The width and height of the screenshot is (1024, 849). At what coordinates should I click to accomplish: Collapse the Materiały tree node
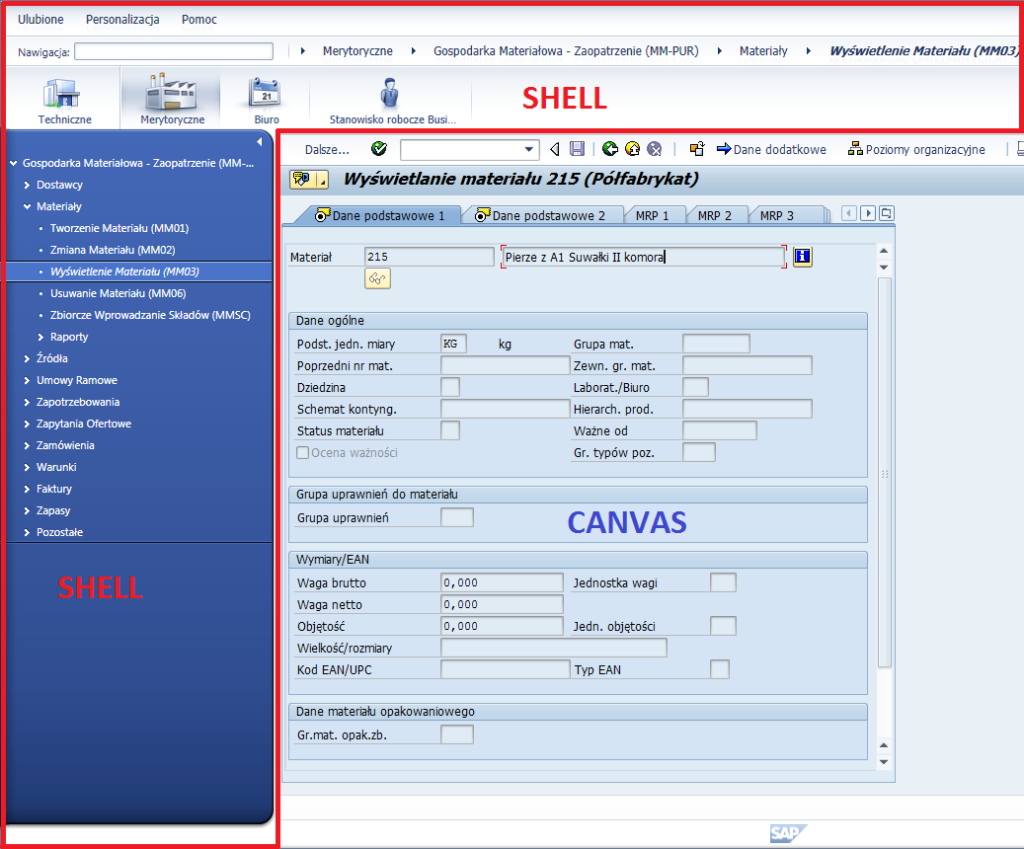click(27, 207)
